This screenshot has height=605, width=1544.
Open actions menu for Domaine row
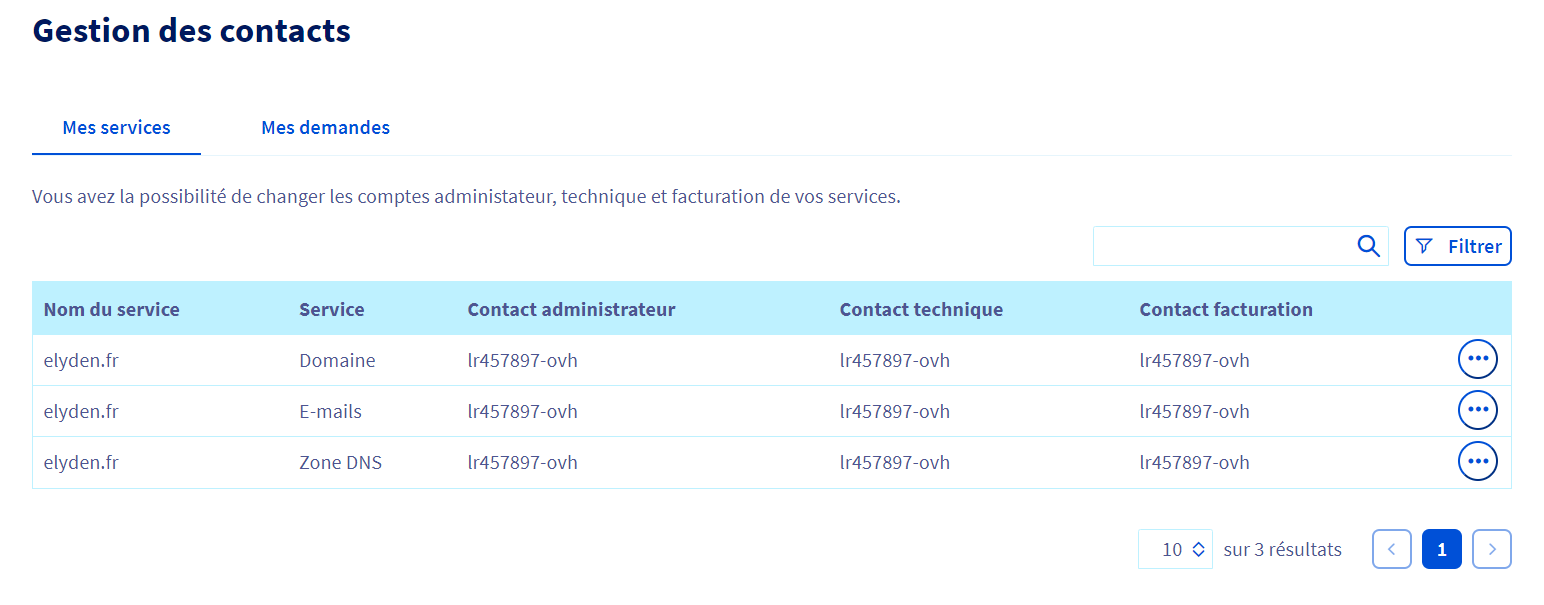[1477, 359]
